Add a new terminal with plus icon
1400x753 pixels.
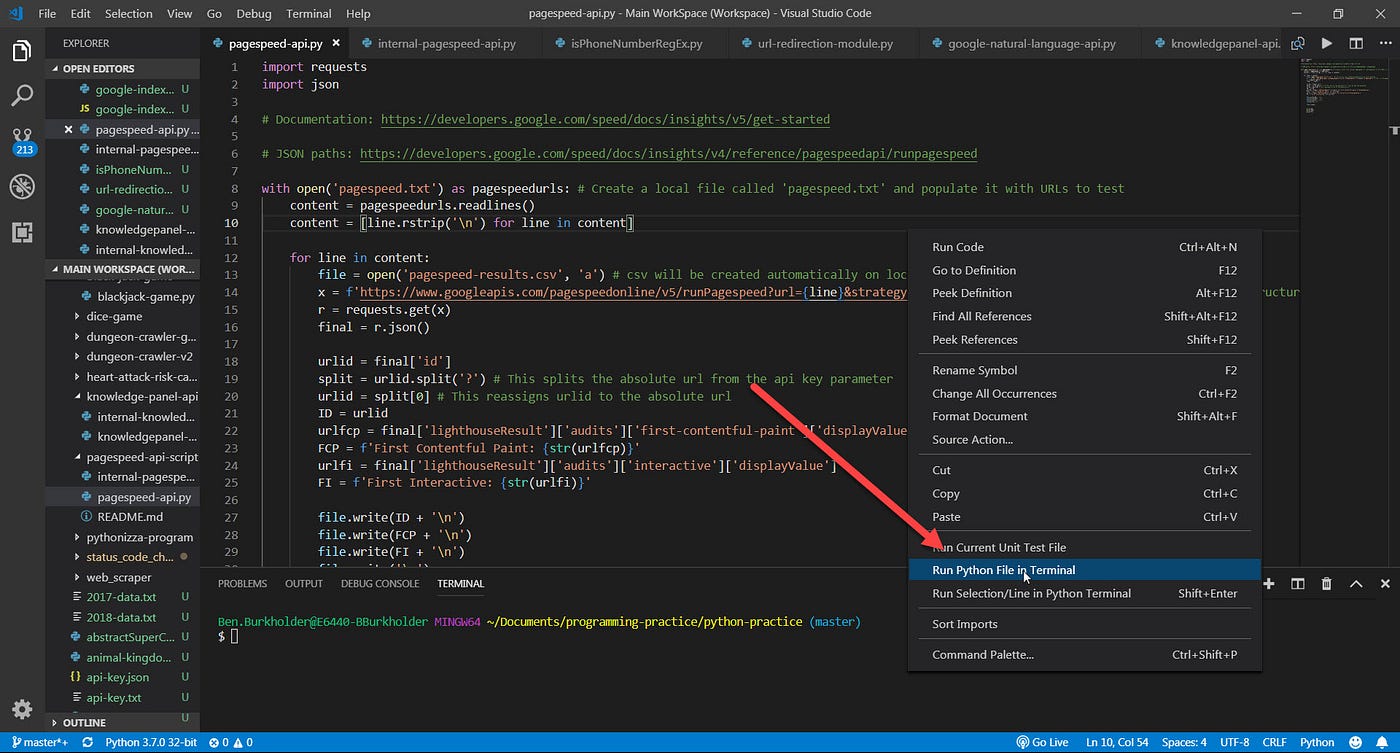tap(1269, 584)
